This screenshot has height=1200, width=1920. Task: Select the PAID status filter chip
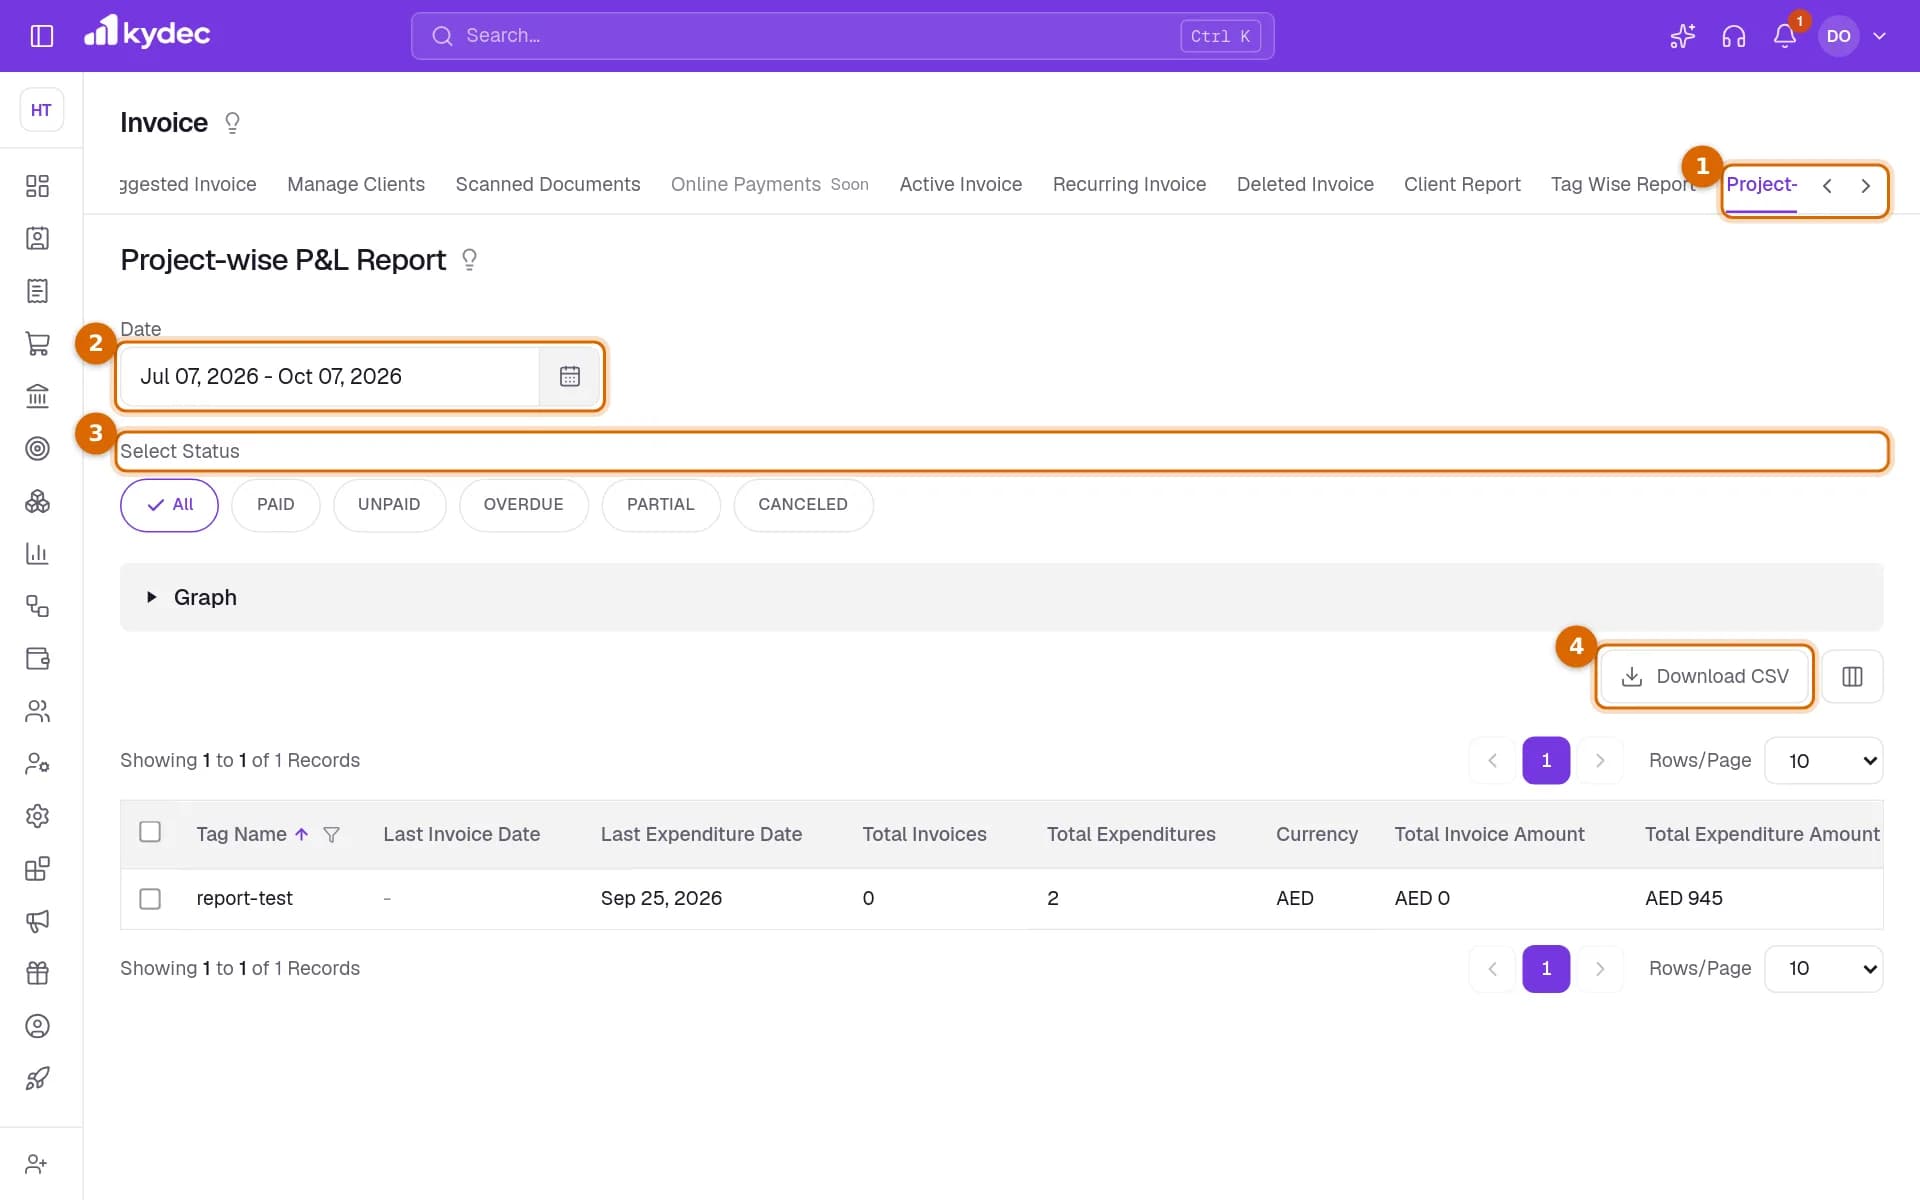(276, 505)
